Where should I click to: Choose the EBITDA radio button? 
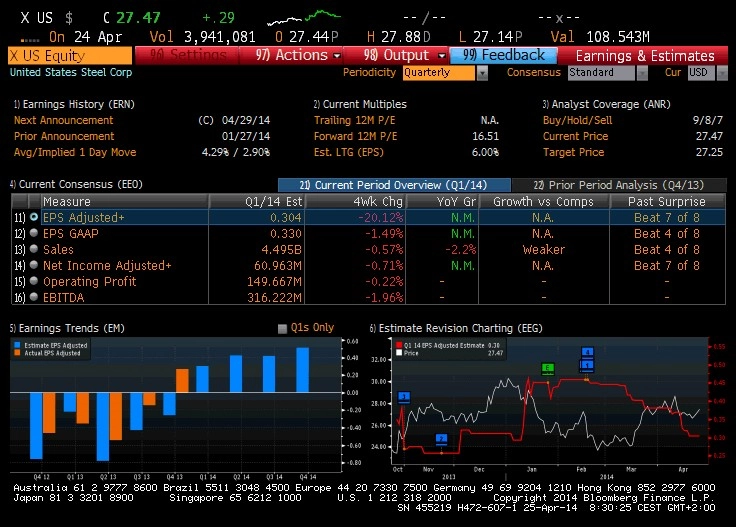click(x=34, y=297)
